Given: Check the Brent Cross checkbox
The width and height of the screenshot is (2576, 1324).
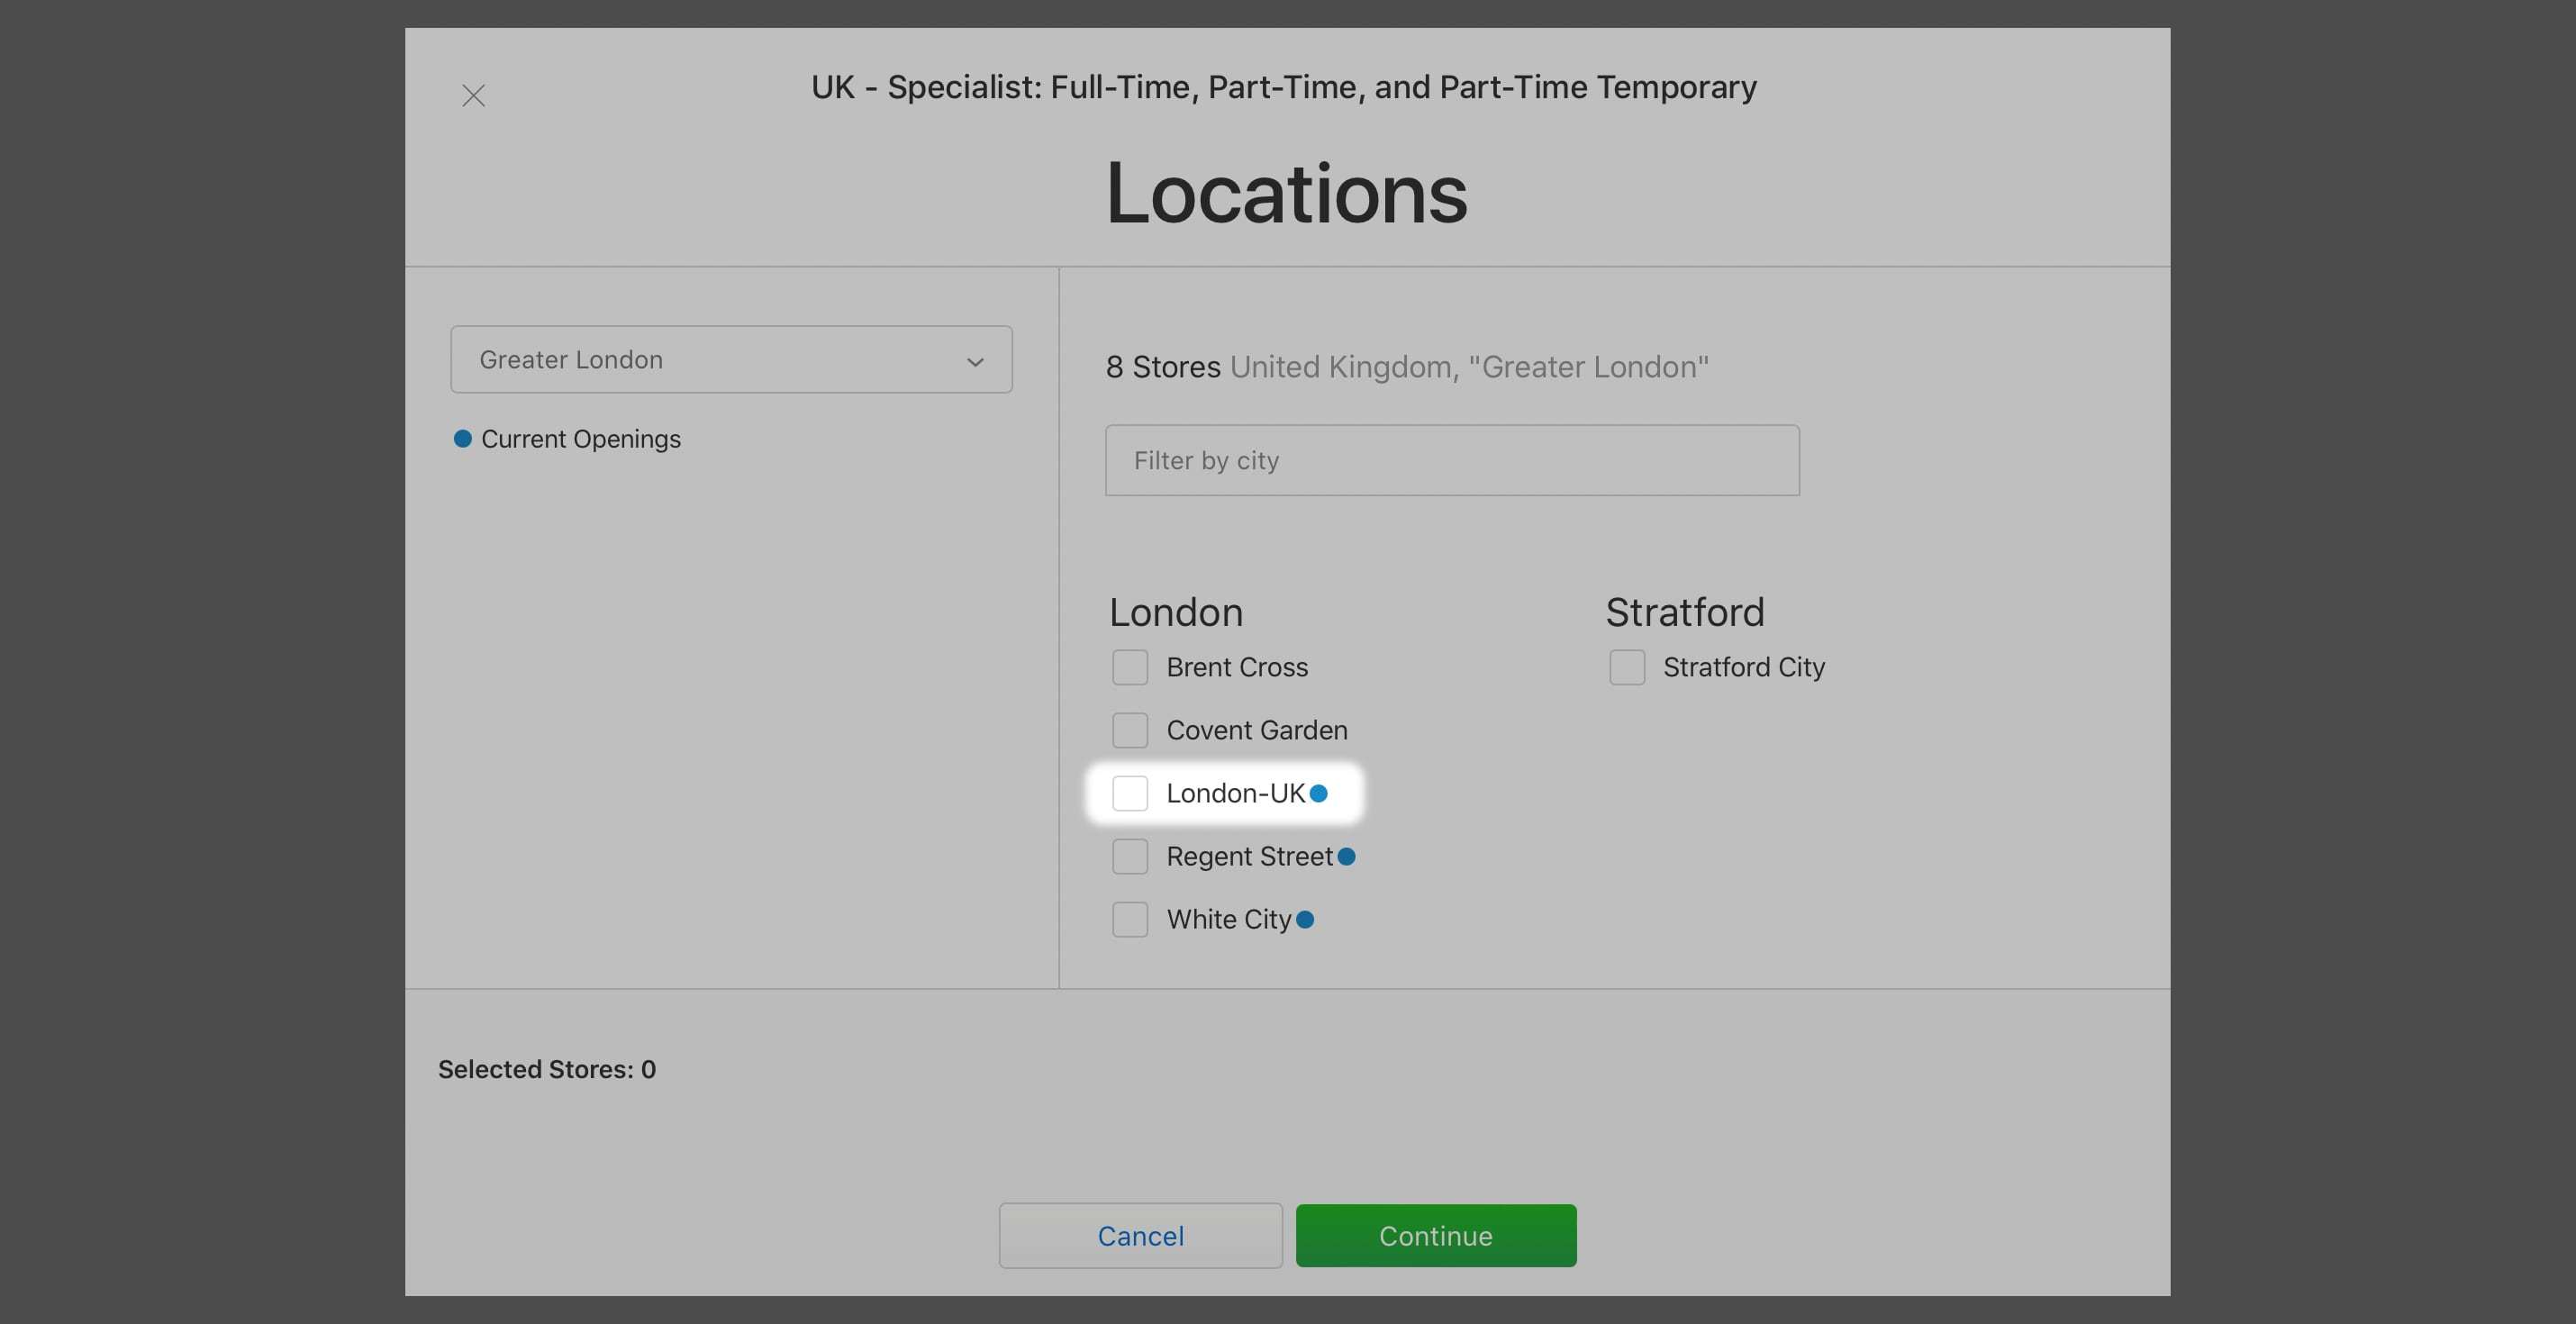Looking at the screenshot, I should tap(1130, 668).
